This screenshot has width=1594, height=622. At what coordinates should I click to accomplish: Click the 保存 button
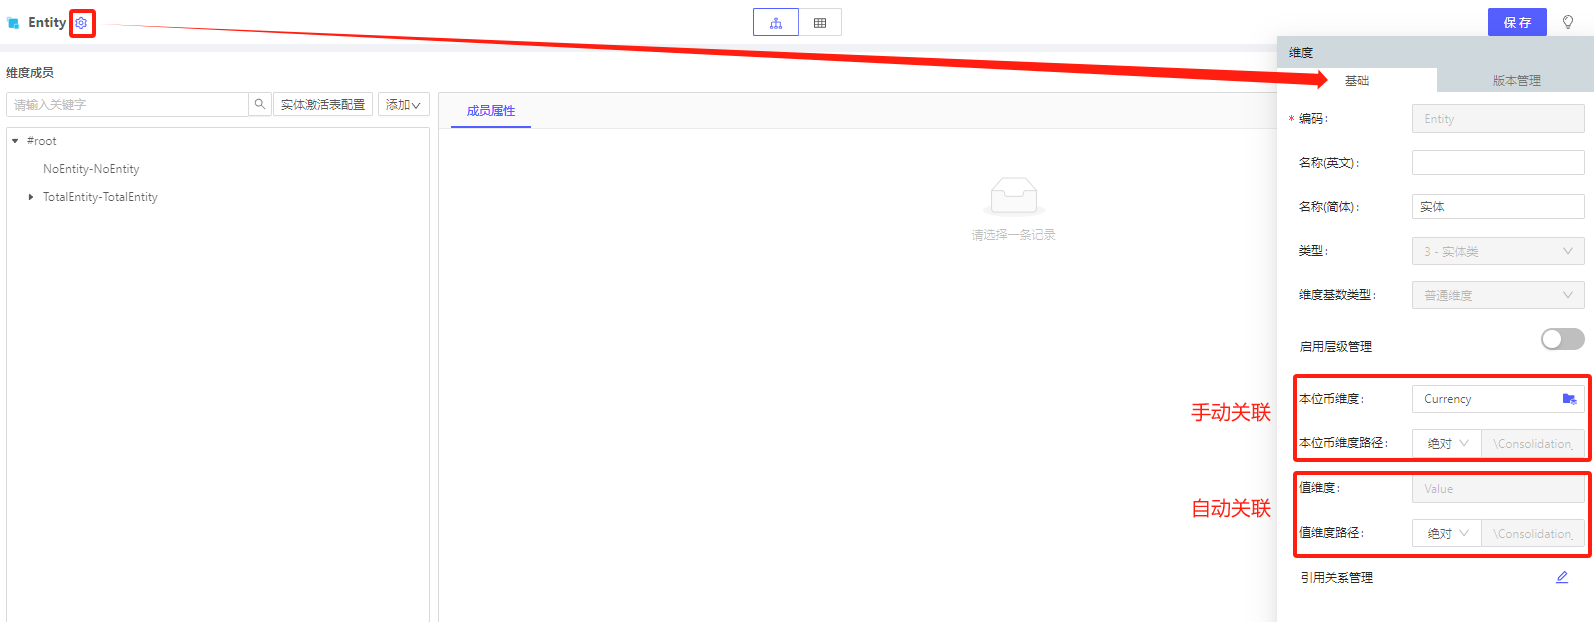pos(1517,22)
